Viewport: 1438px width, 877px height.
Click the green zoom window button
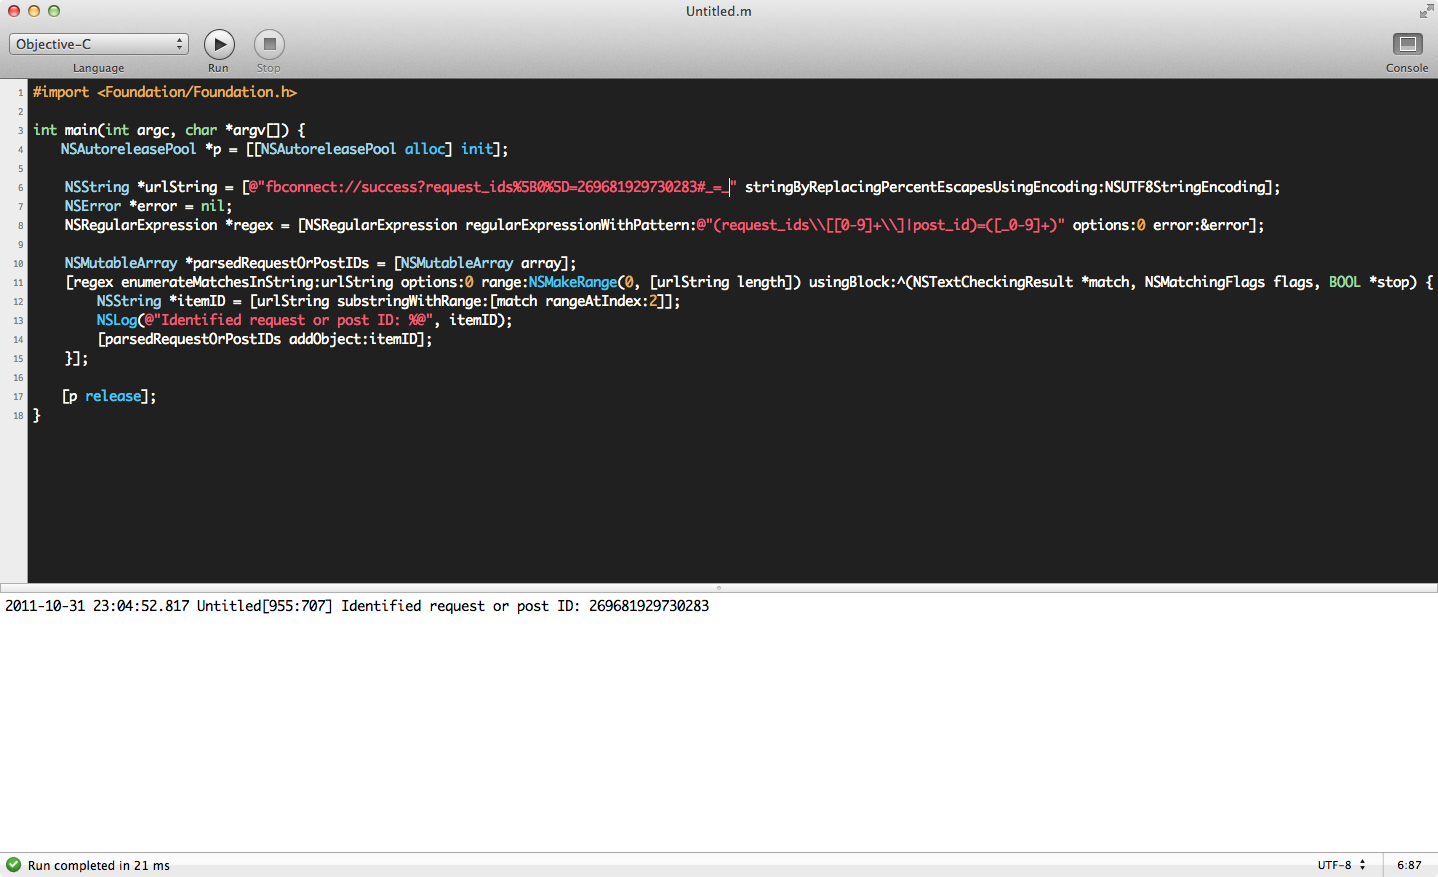point(54,11)
